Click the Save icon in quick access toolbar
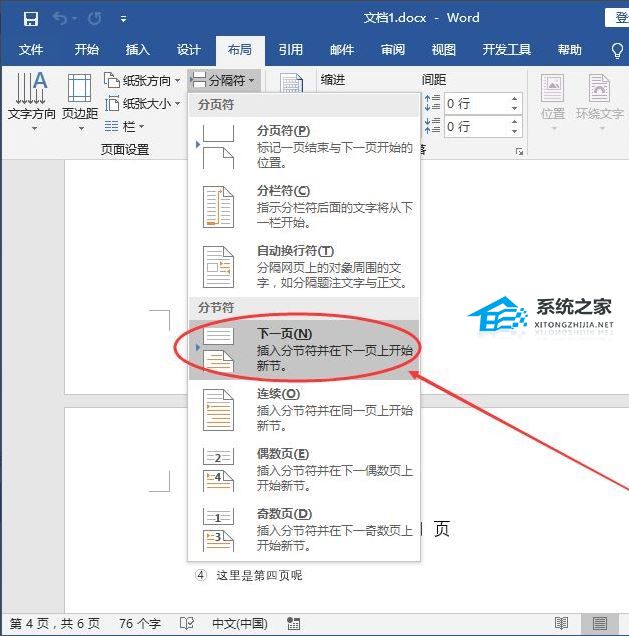 click(31, 19)
